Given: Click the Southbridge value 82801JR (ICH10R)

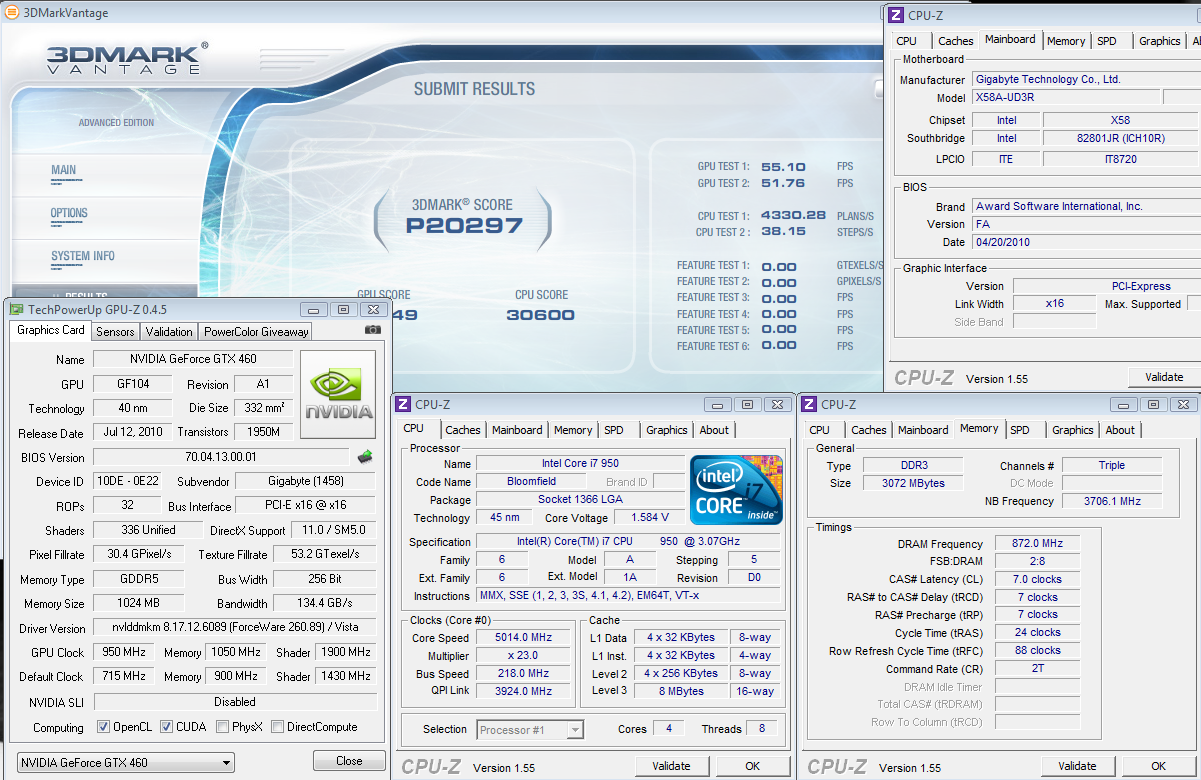Looking at the screenshot, I should pos(1120,139).
